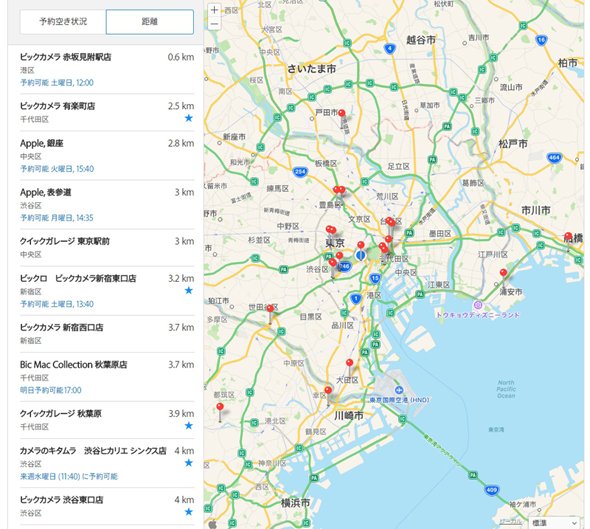
Task: Open Apple 銀座 slot 火曜日 15:40
Action: point(57,169)
